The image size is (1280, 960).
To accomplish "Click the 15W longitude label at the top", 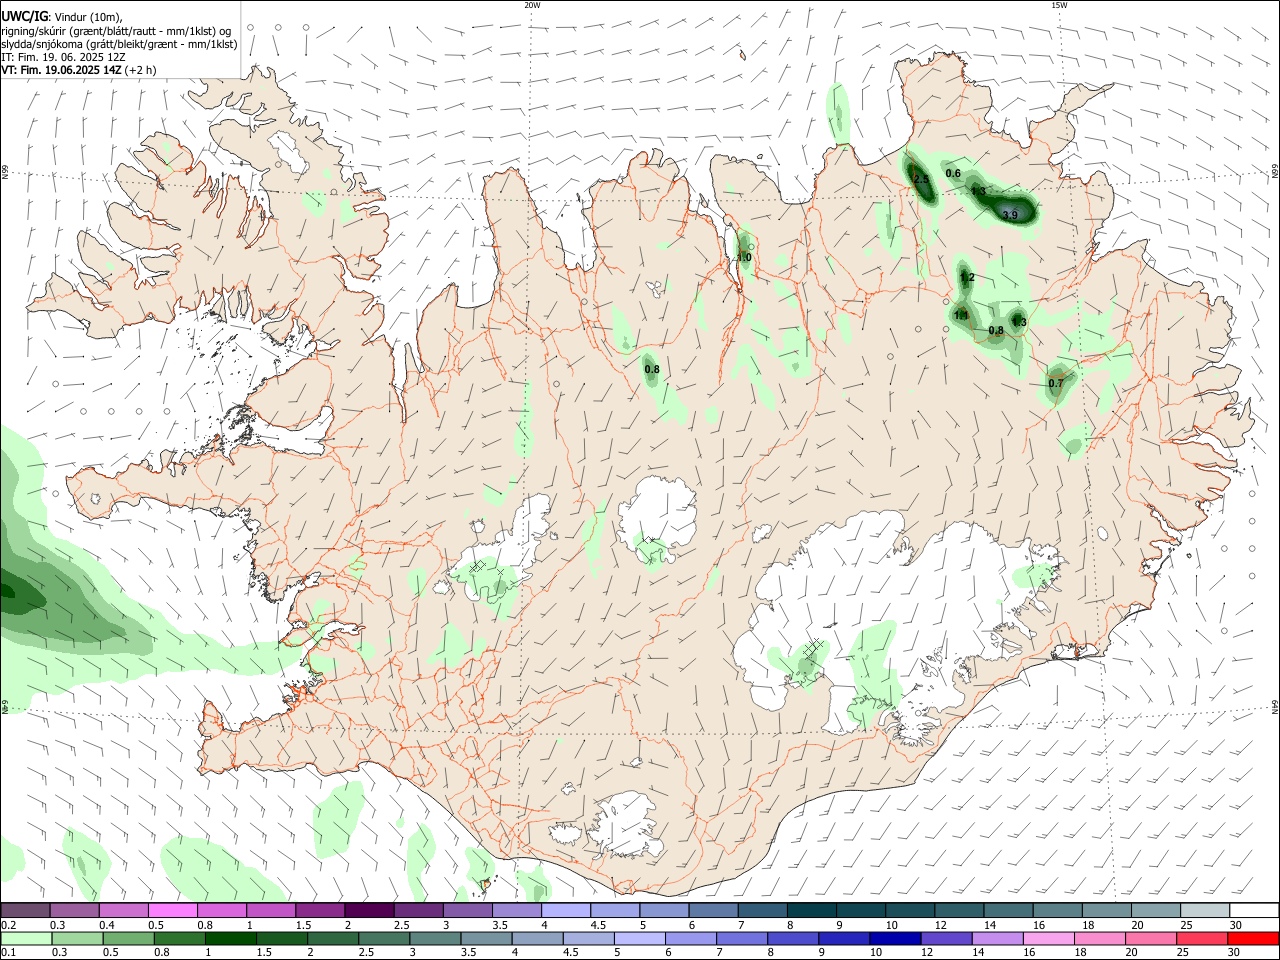I will [x=1059, y=5].
